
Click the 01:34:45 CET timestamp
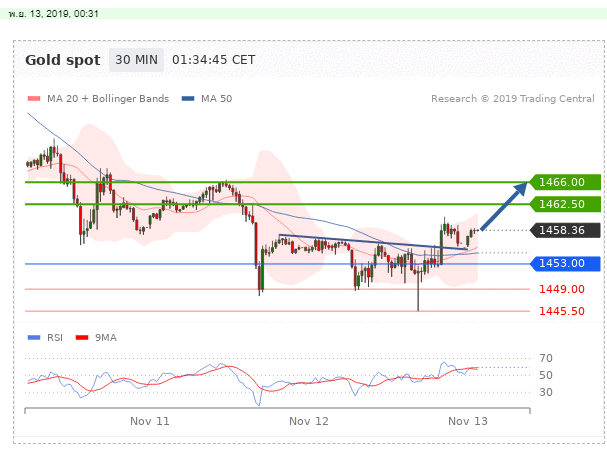(x=214, y=60)
